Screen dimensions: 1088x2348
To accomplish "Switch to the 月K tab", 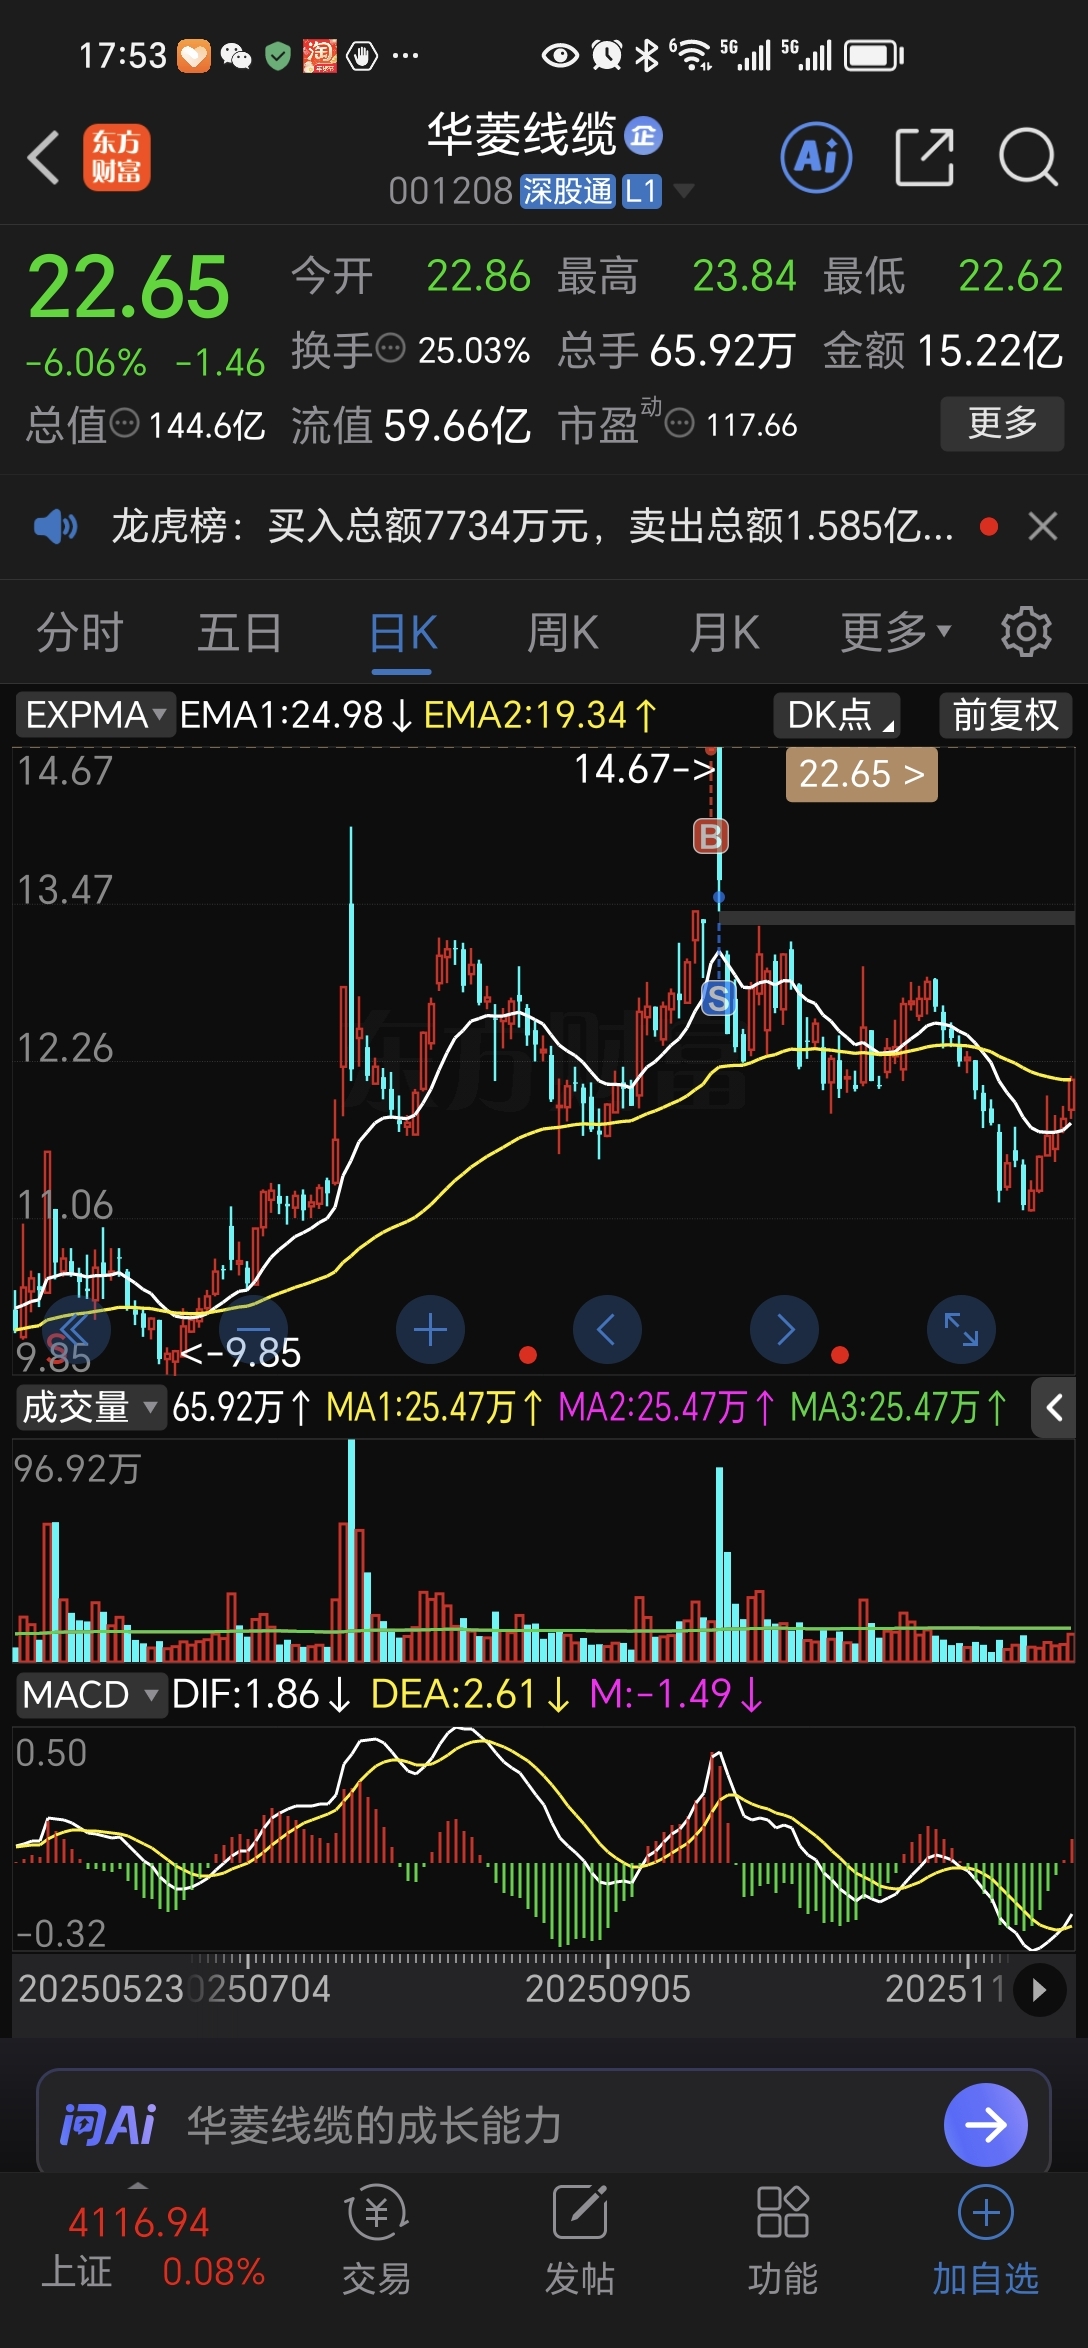I will click(x=724, y=632).
